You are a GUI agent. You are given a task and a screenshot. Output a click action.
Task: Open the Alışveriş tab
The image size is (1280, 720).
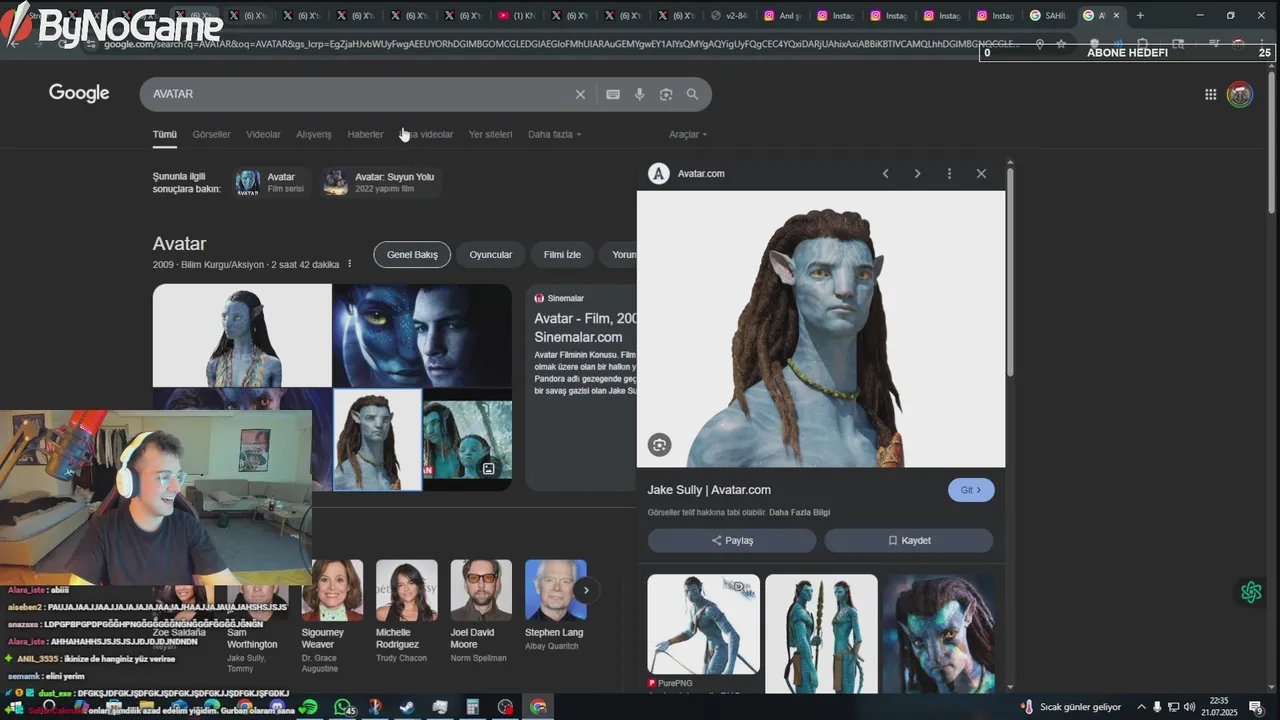click(314, 134)
